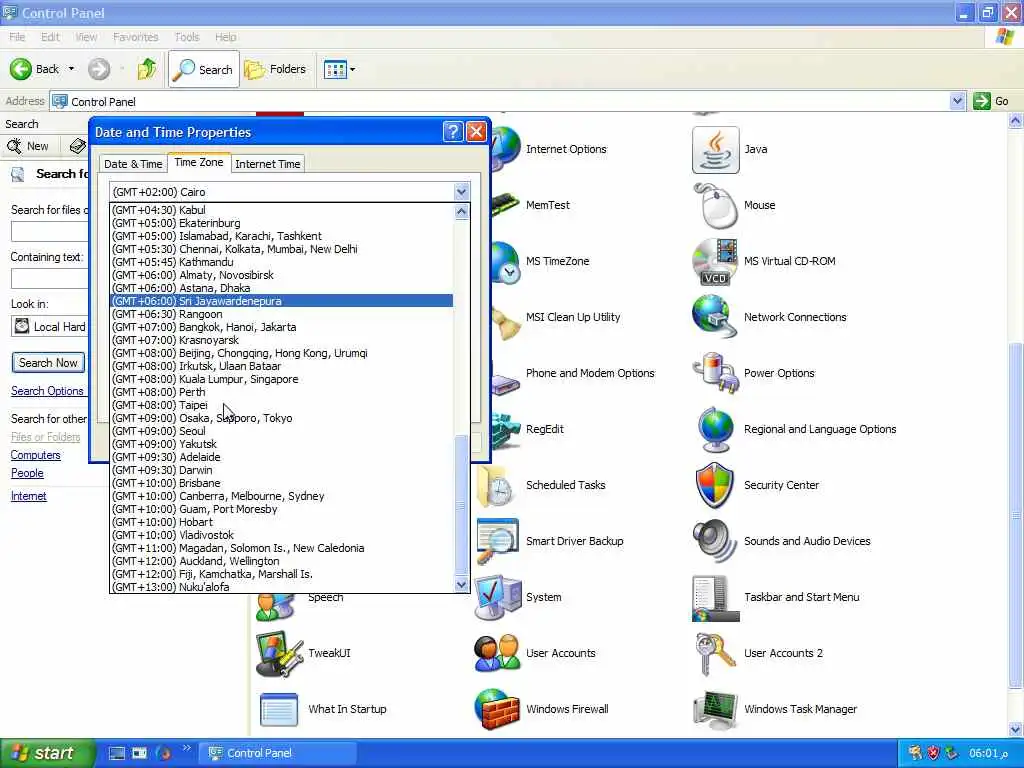Screen dimensions: 1024x768
Task: Open MS Virtual CD-ROM icon
Action: click(716, 262)
